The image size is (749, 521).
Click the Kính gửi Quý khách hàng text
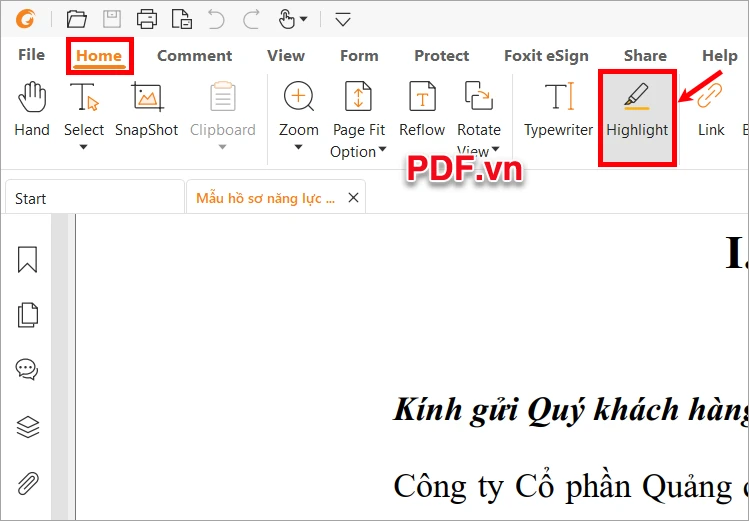click(571, 411)
